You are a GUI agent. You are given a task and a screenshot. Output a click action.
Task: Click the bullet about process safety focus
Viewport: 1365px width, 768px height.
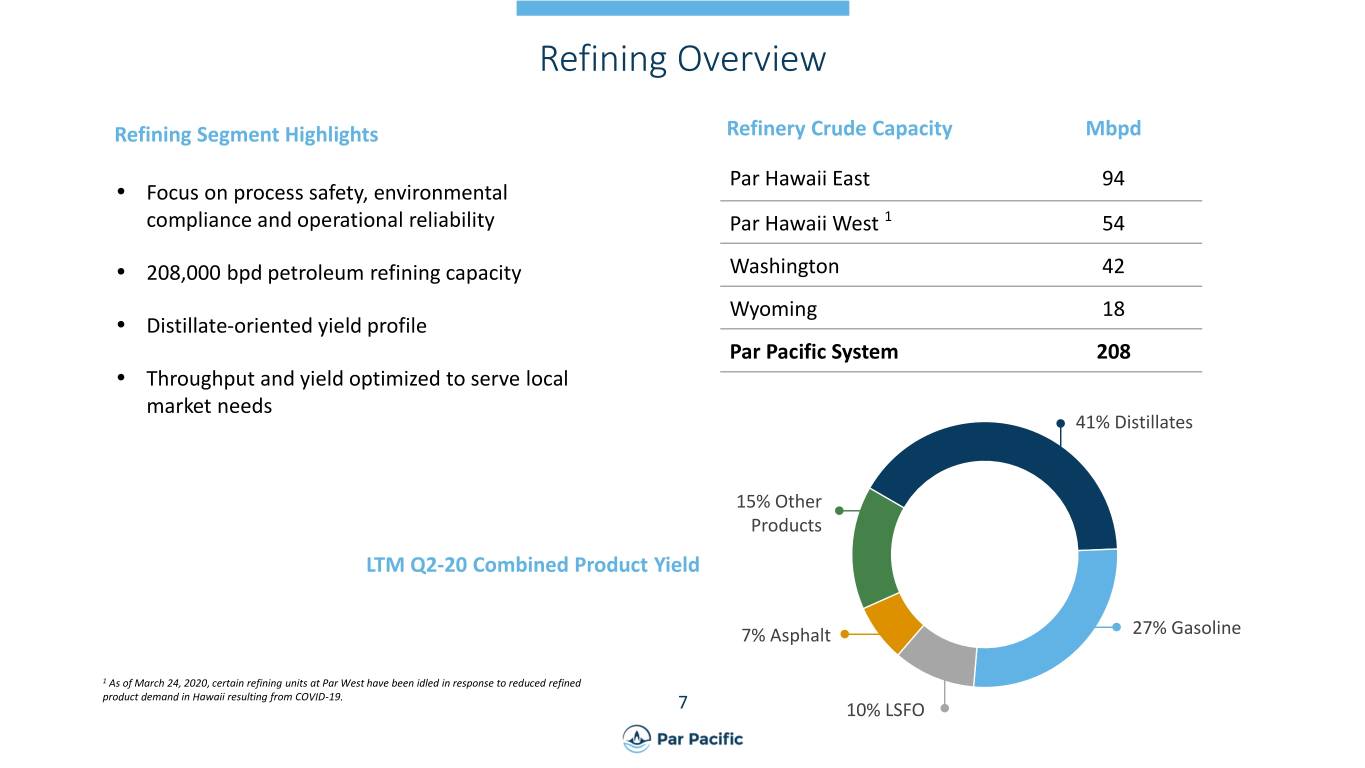tap(326, 206)
